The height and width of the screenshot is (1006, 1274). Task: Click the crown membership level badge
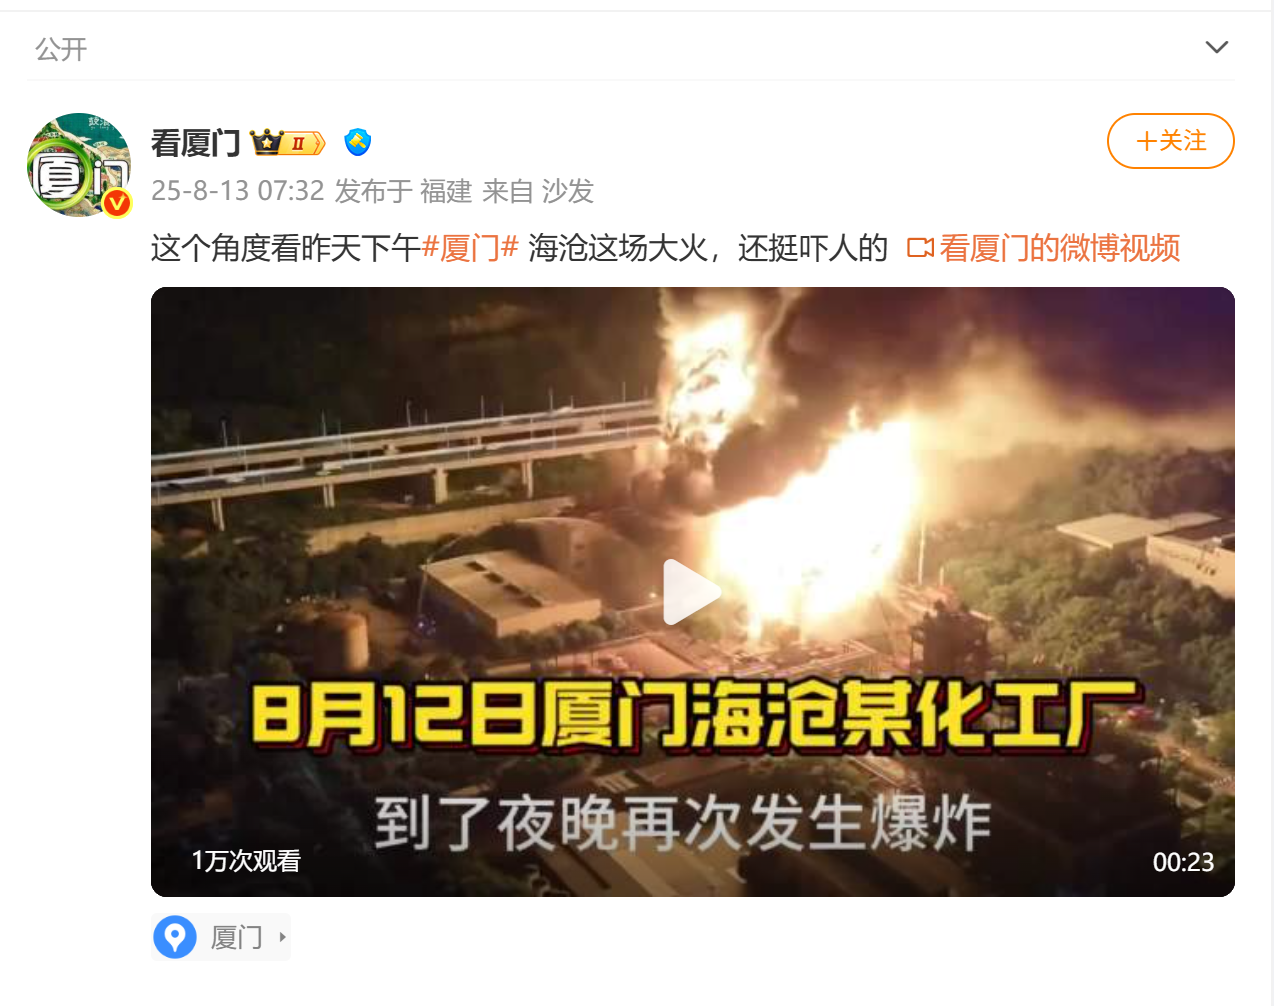(288, 143)
